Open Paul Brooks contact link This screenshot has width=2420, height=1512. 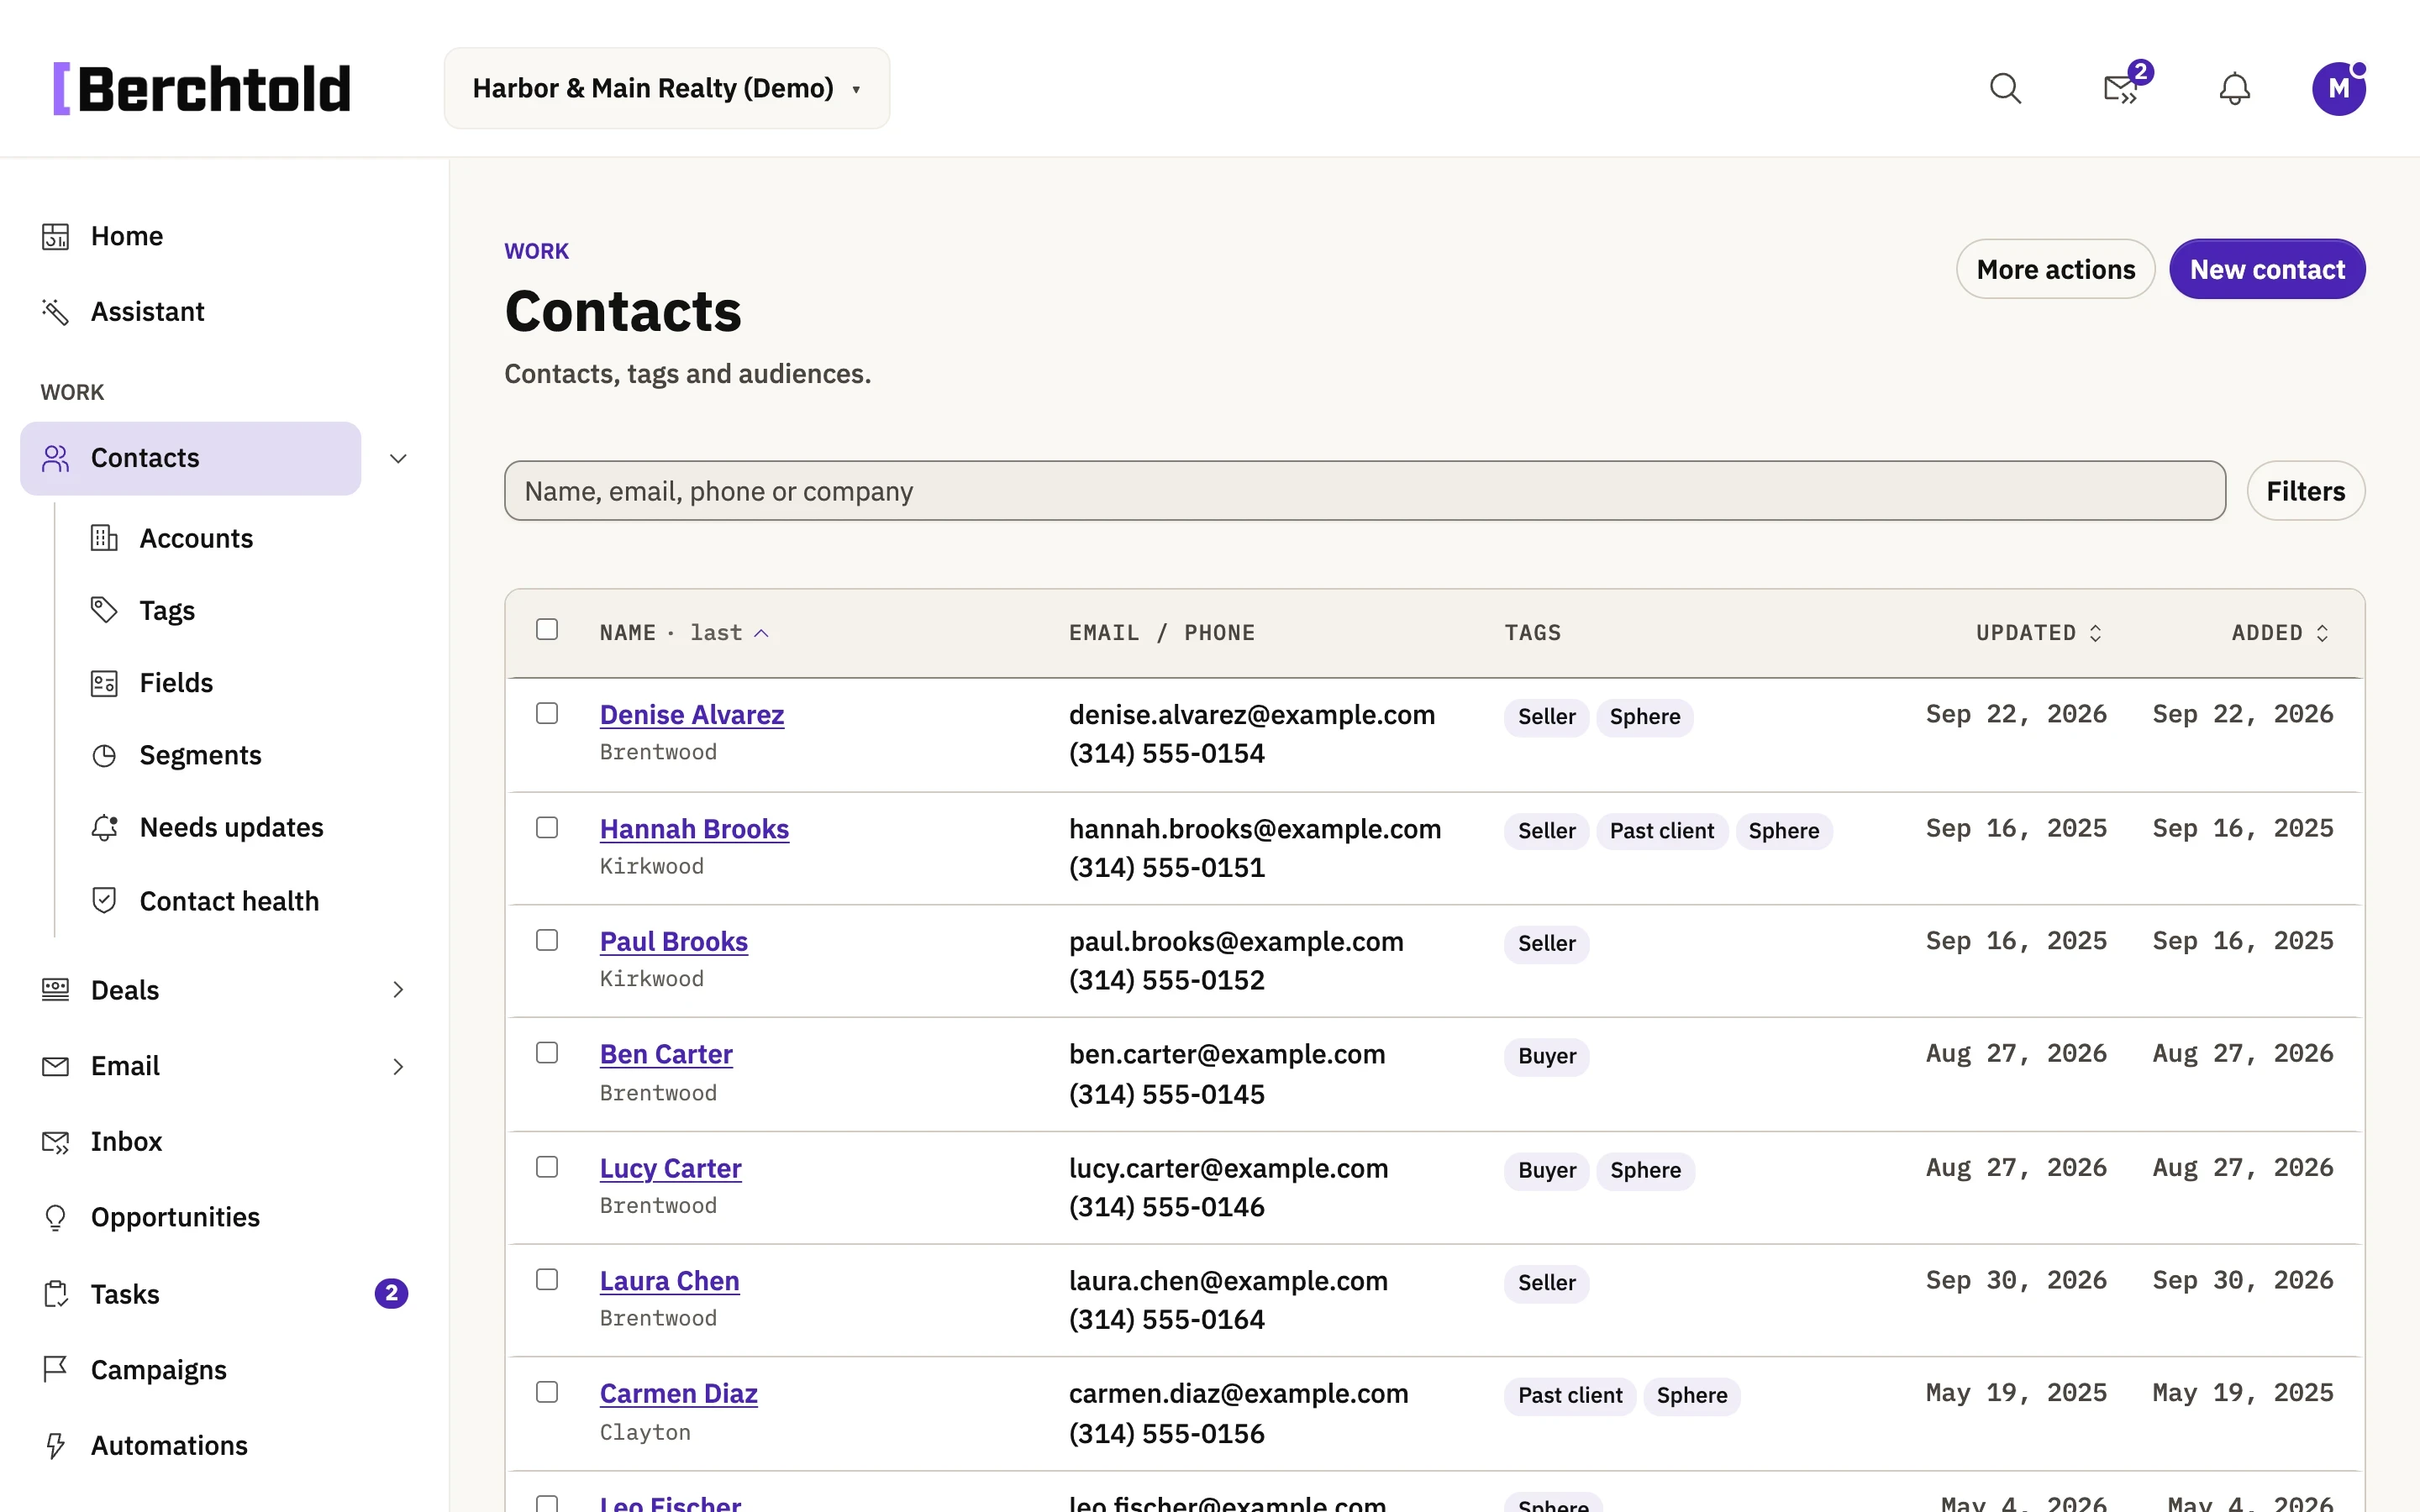[673, 942]
